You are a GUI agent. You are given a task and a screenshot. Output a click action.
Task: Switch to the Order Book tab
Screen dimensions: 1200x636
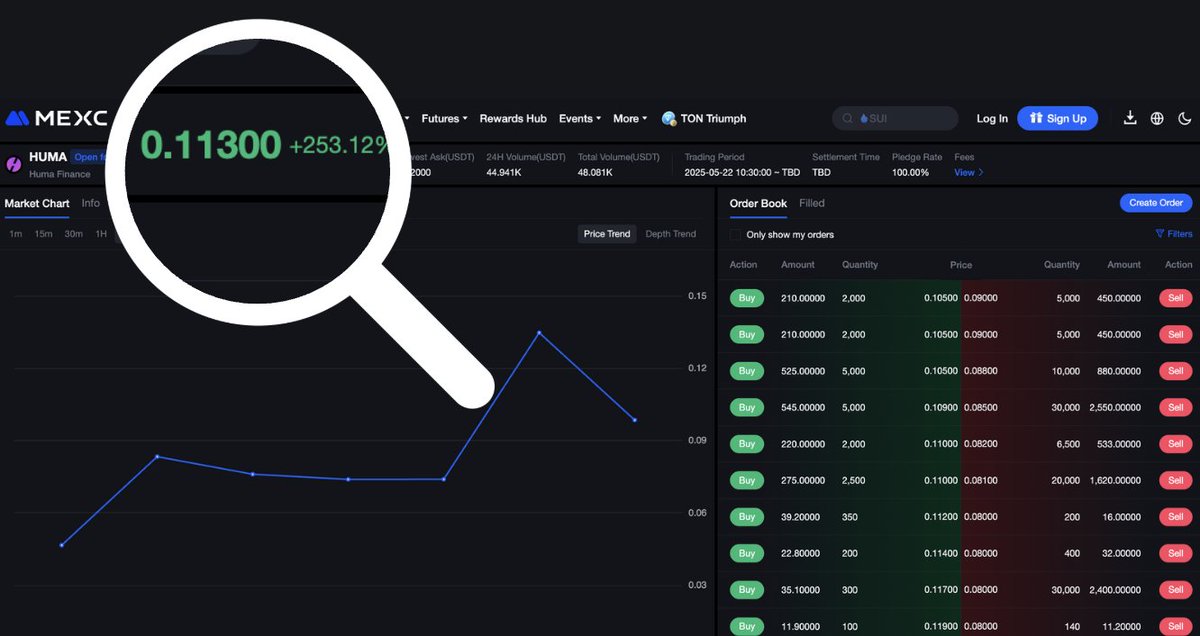click(x=758, y=203)
